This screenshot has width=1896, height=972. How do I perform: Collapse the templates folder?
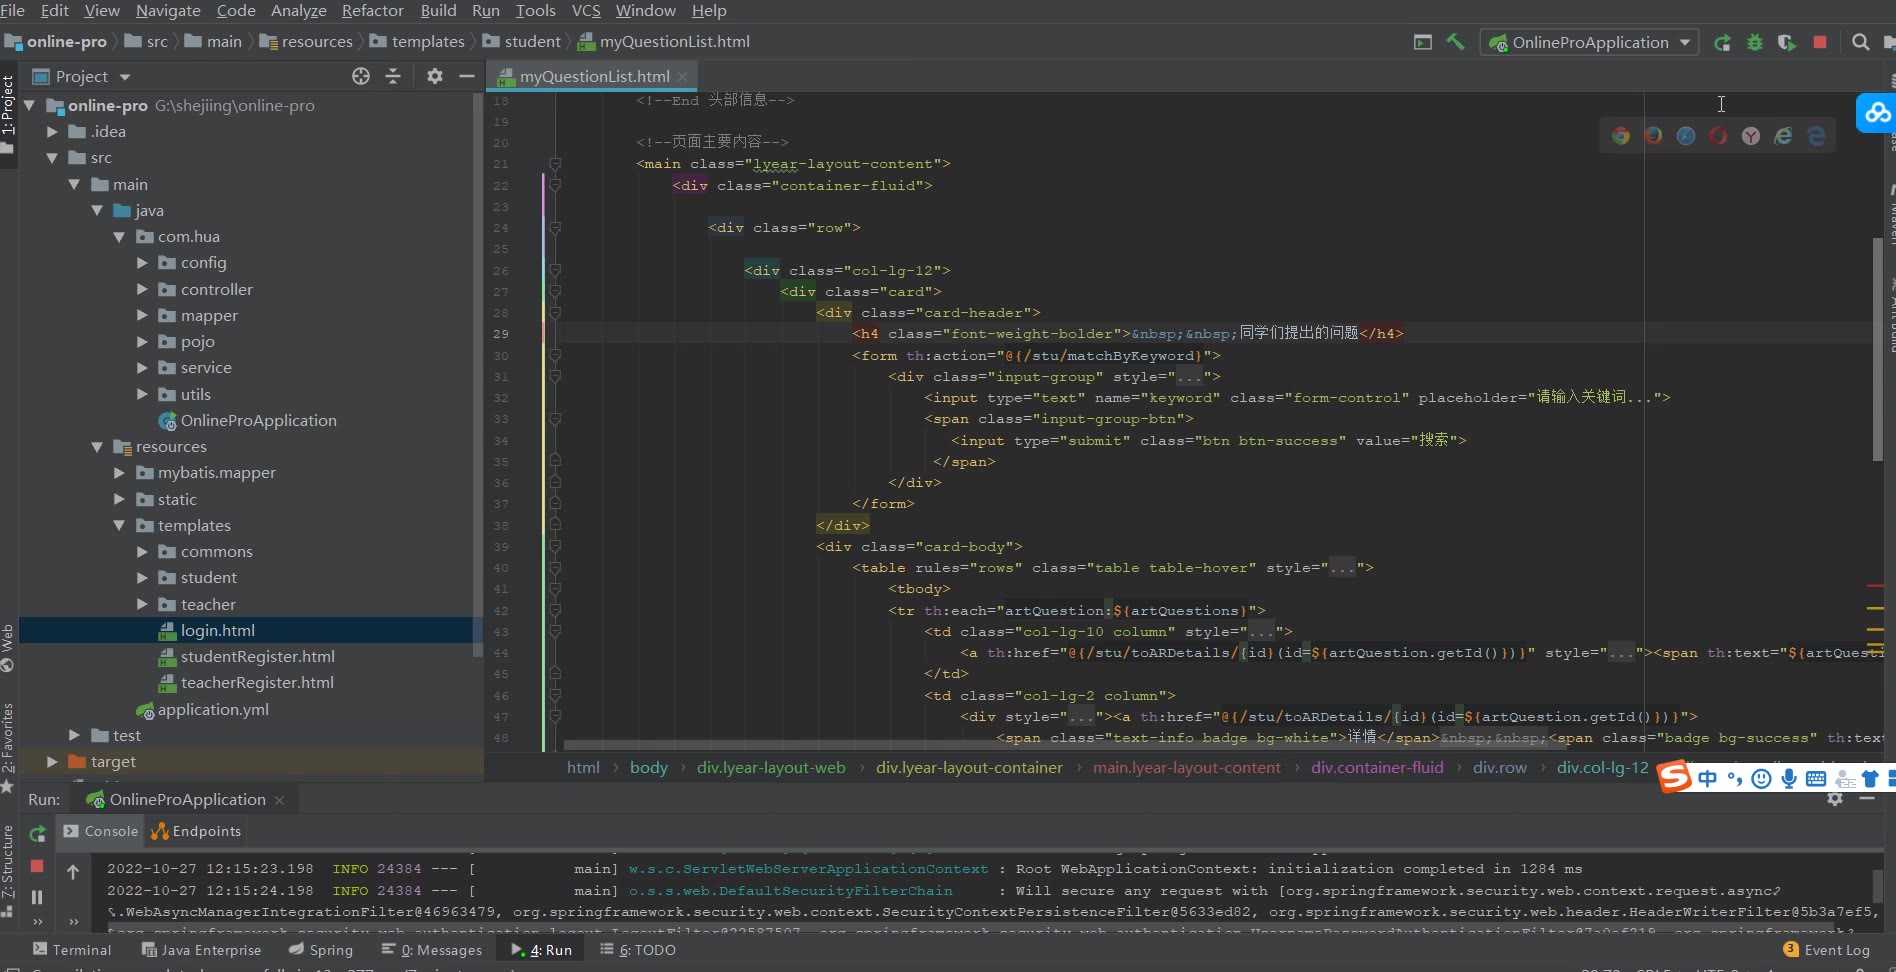click(x=119, y=525)
